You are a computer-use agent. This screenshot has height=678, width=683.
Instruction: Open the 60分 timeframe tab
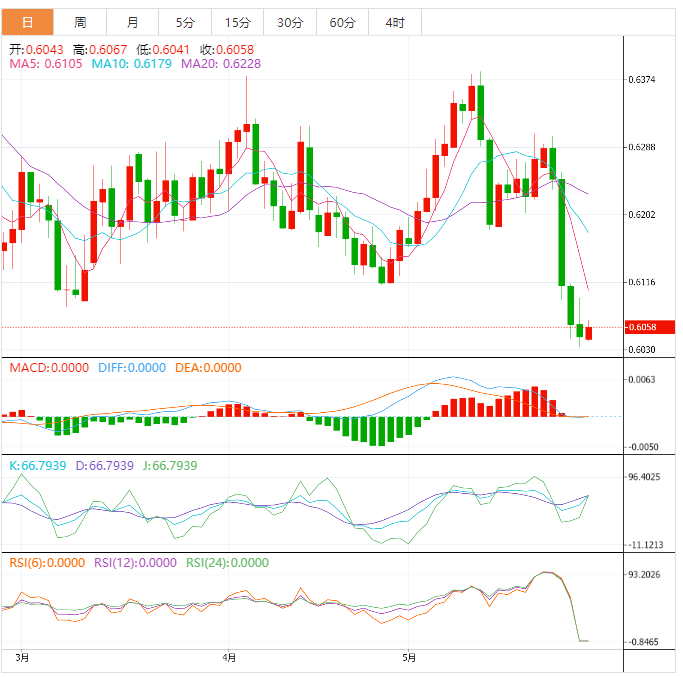click(342, 22)
